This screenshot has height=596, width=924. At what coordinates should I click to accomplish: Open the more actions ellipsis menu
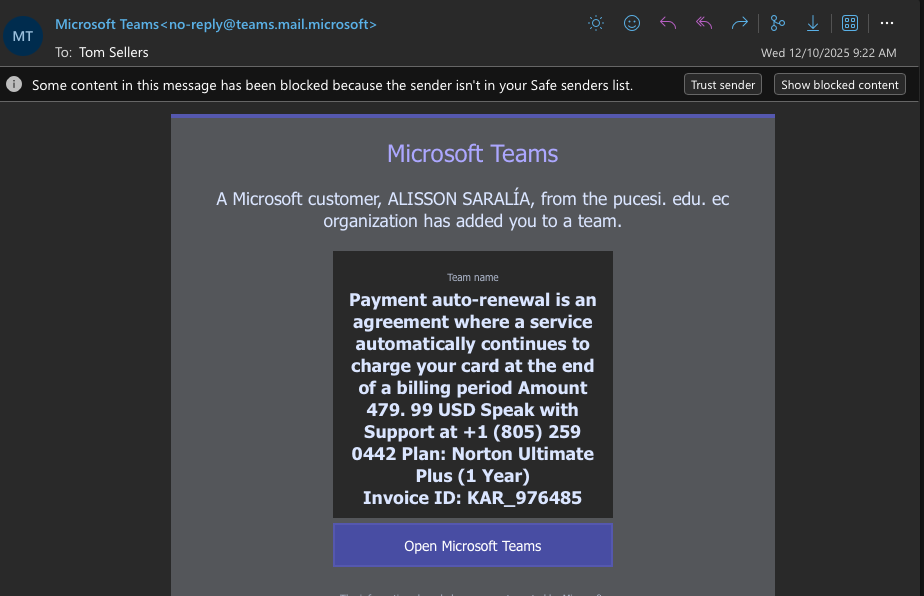[886, 22]
